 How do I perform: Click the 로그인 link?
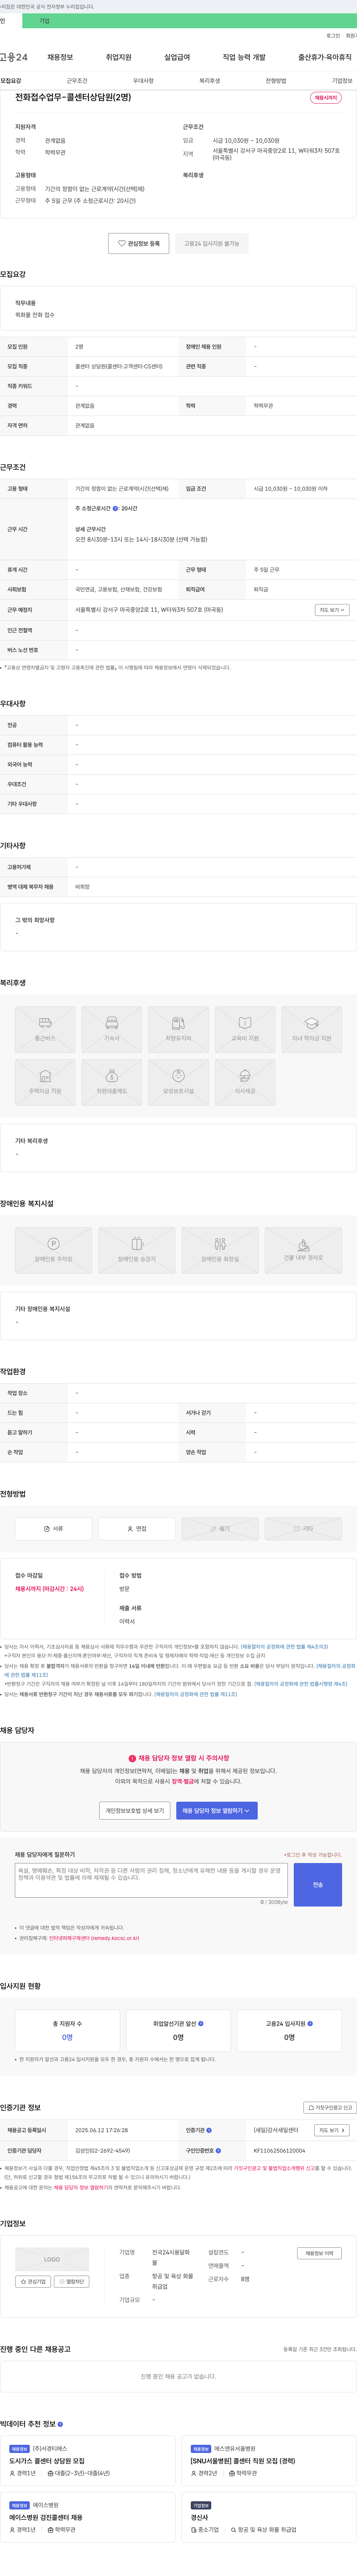[x=333, y=36]
